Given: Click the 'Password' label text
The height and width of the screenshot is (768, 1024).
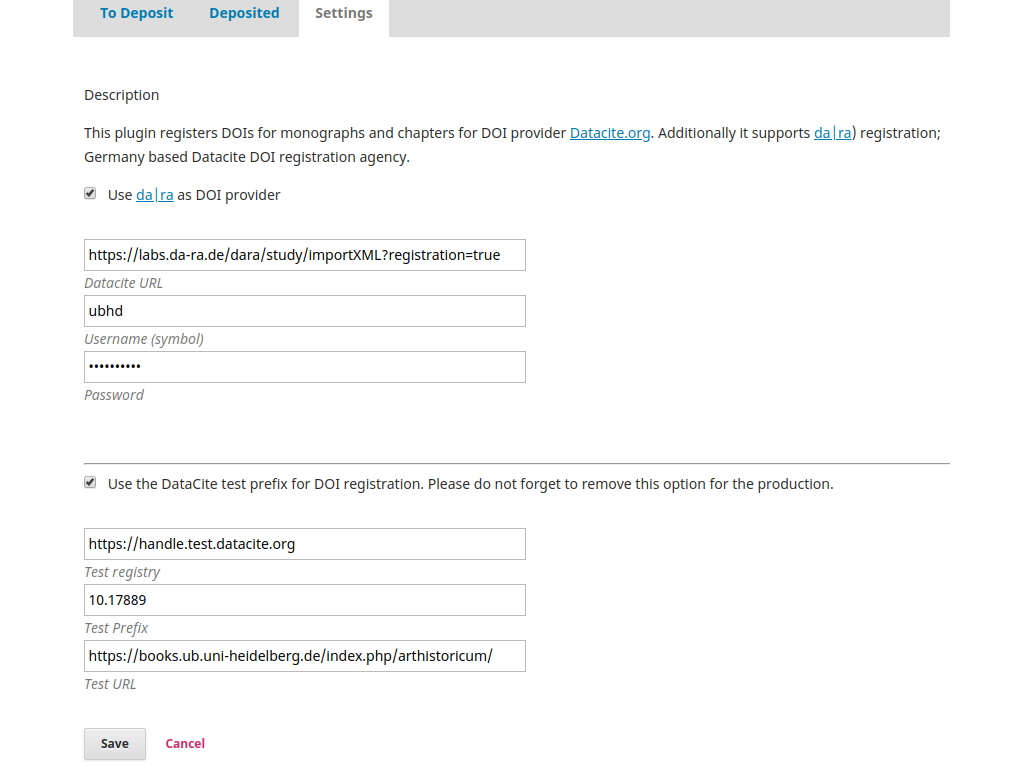Looking at the screenshot, I should pyautogui.click(x=114, y=395).
